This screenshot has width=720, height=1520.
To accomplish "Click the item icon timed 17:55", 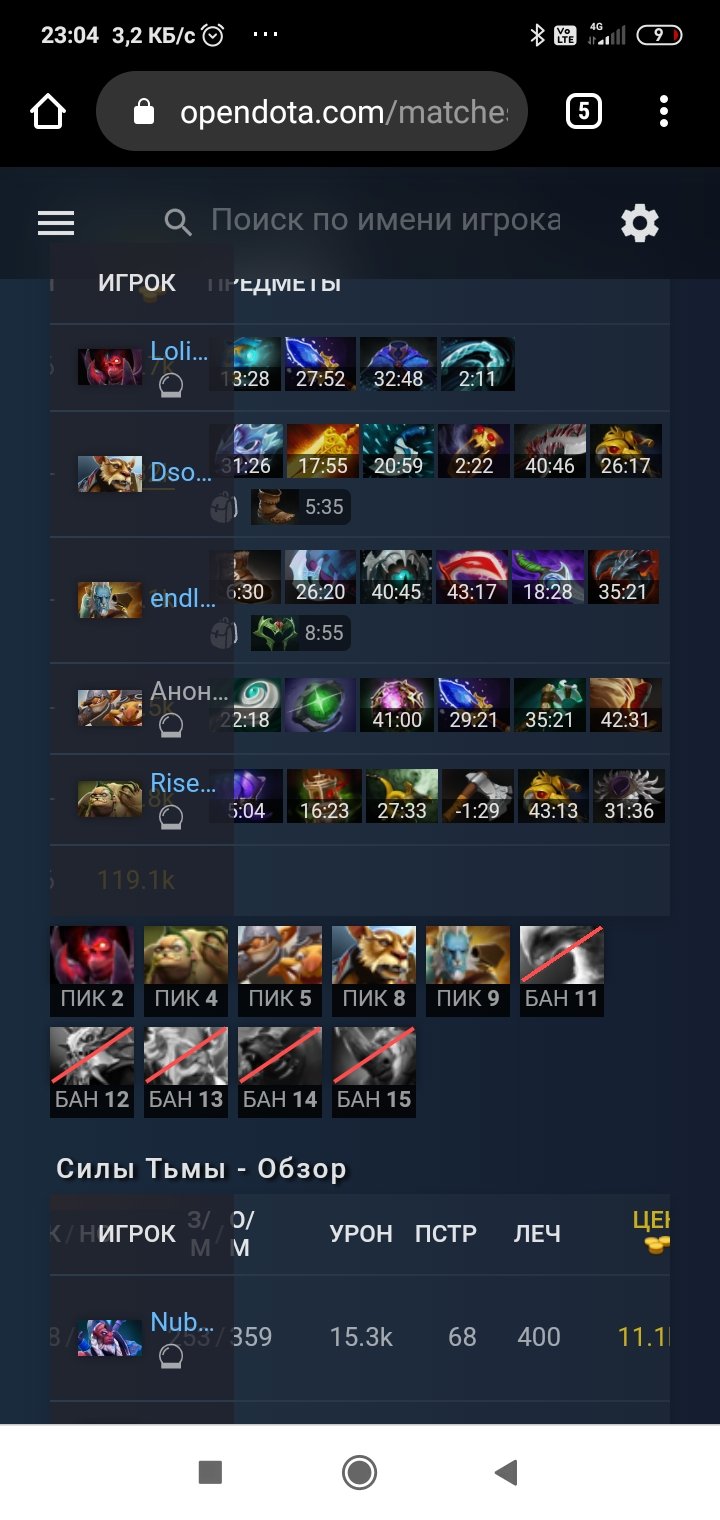I will (x=323, y=451).
